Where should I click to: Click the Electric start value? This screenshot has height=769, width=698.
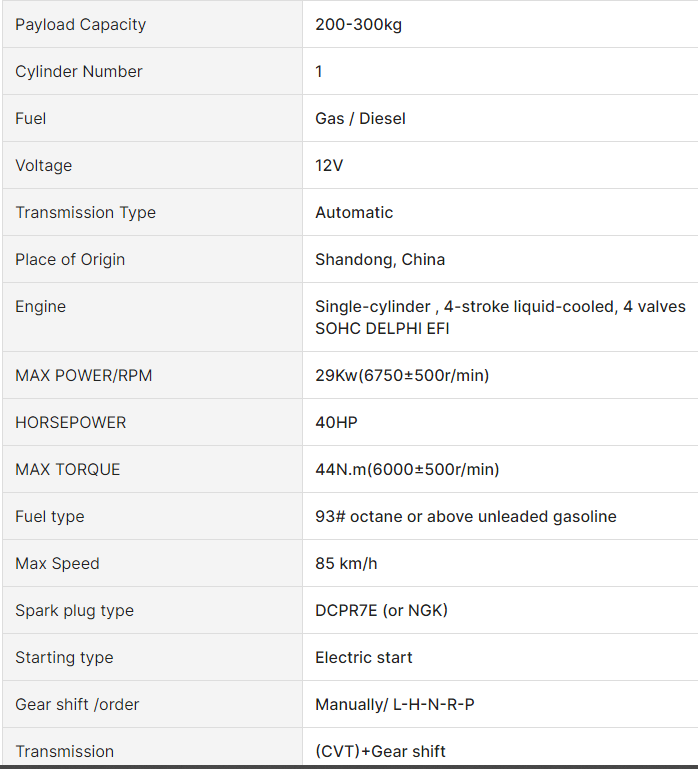[x=364, y=657]
